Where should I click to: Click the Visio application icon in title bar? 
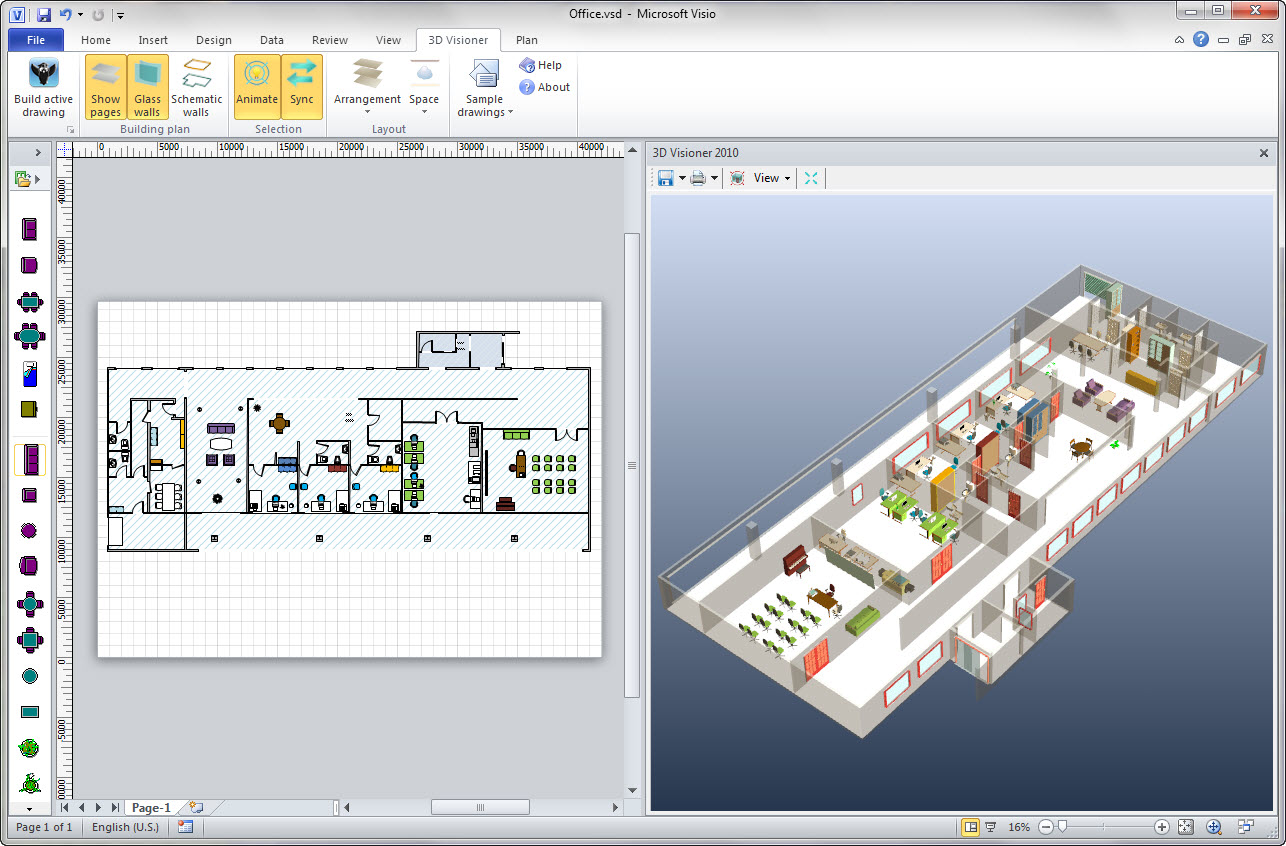pos(17,14)
